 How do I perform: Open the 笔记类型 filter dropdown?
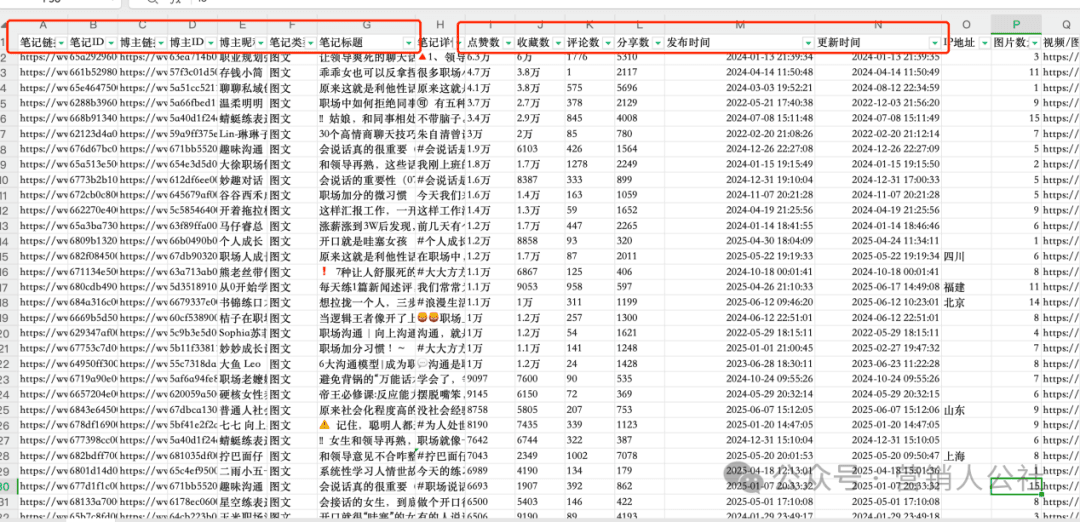pyautogui.click(x=311, y=43)
